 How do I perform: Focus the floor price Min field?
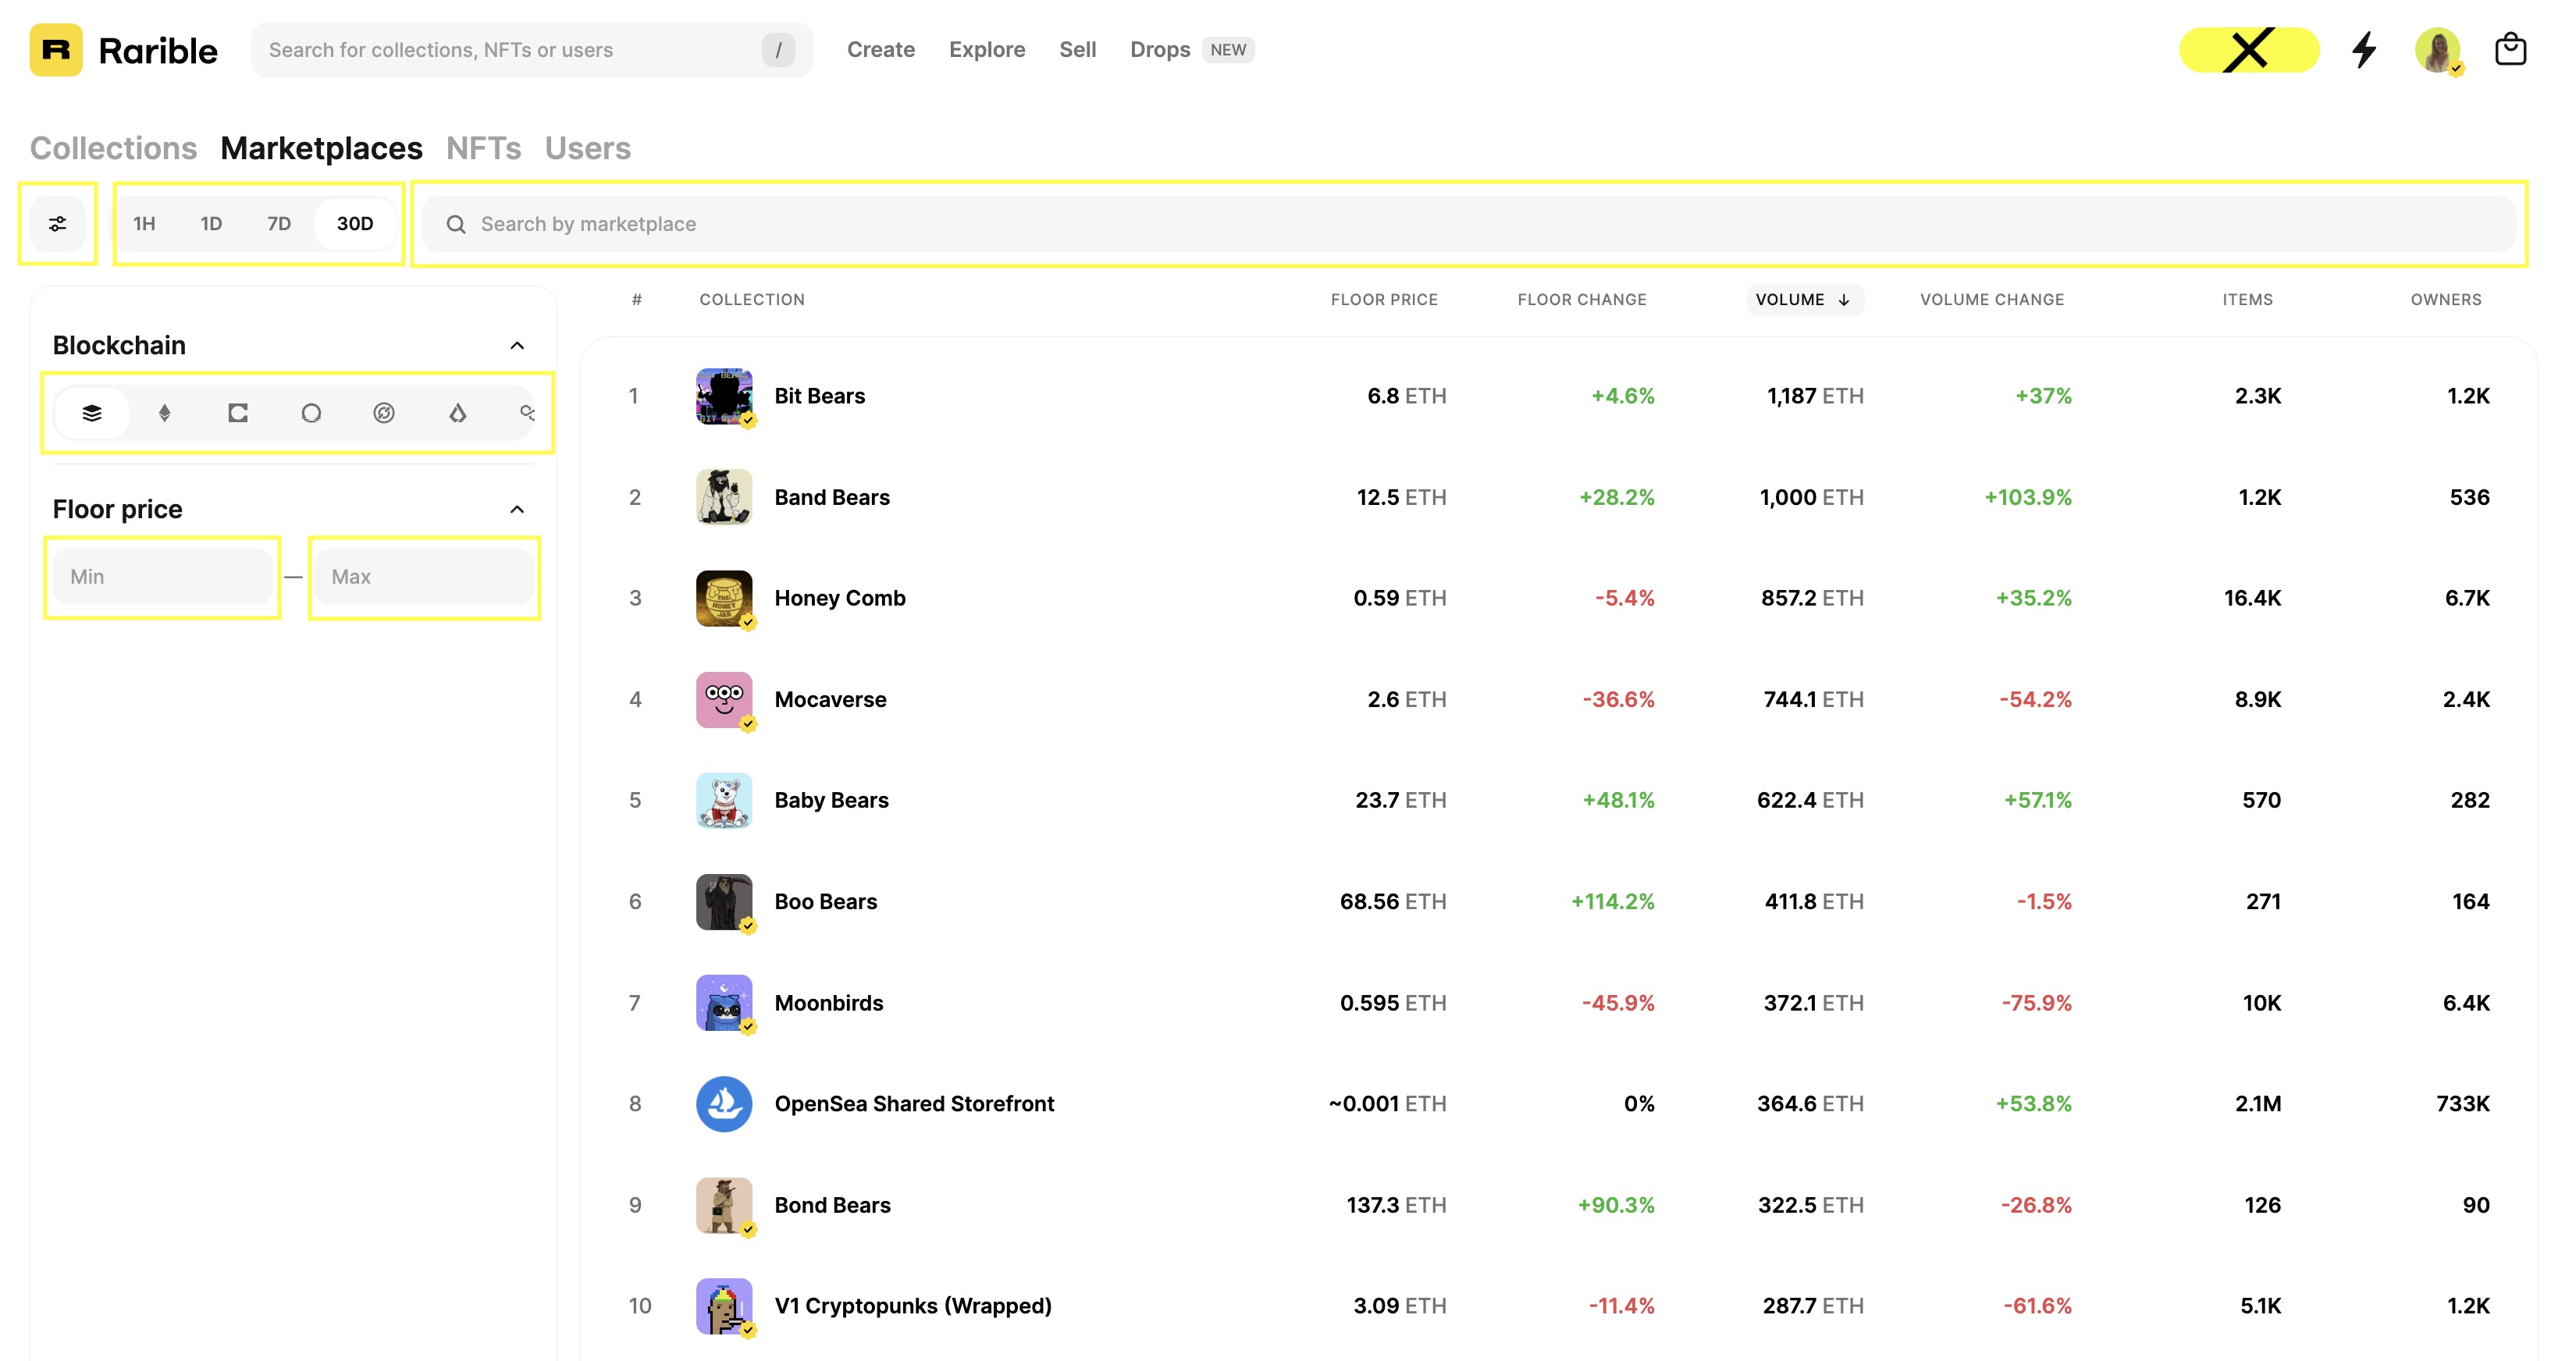162,576
